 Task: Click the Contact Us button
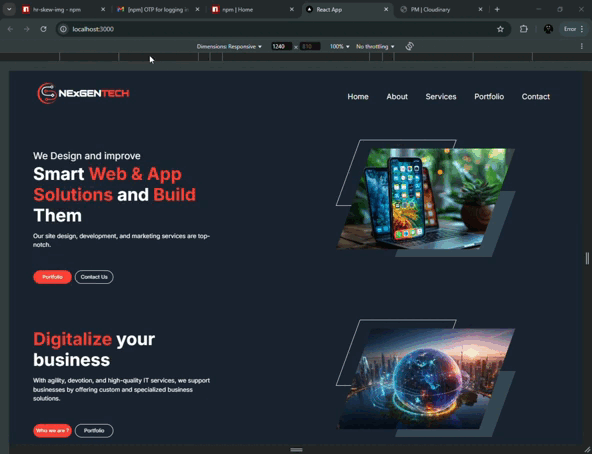(x=94, y=277)
